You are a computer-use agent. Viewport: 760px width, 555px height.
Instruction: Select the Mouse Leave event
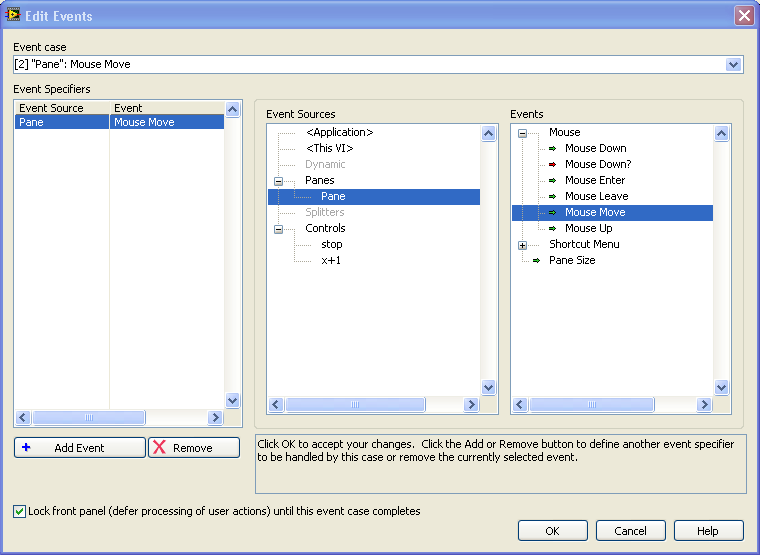point(596,196)
